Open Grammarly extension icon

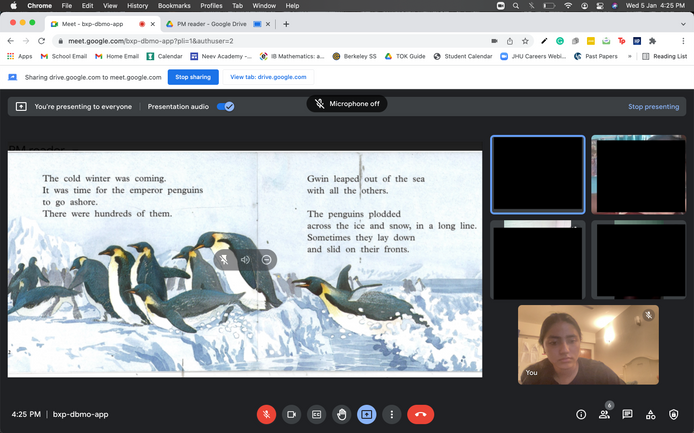click(560, 41)
